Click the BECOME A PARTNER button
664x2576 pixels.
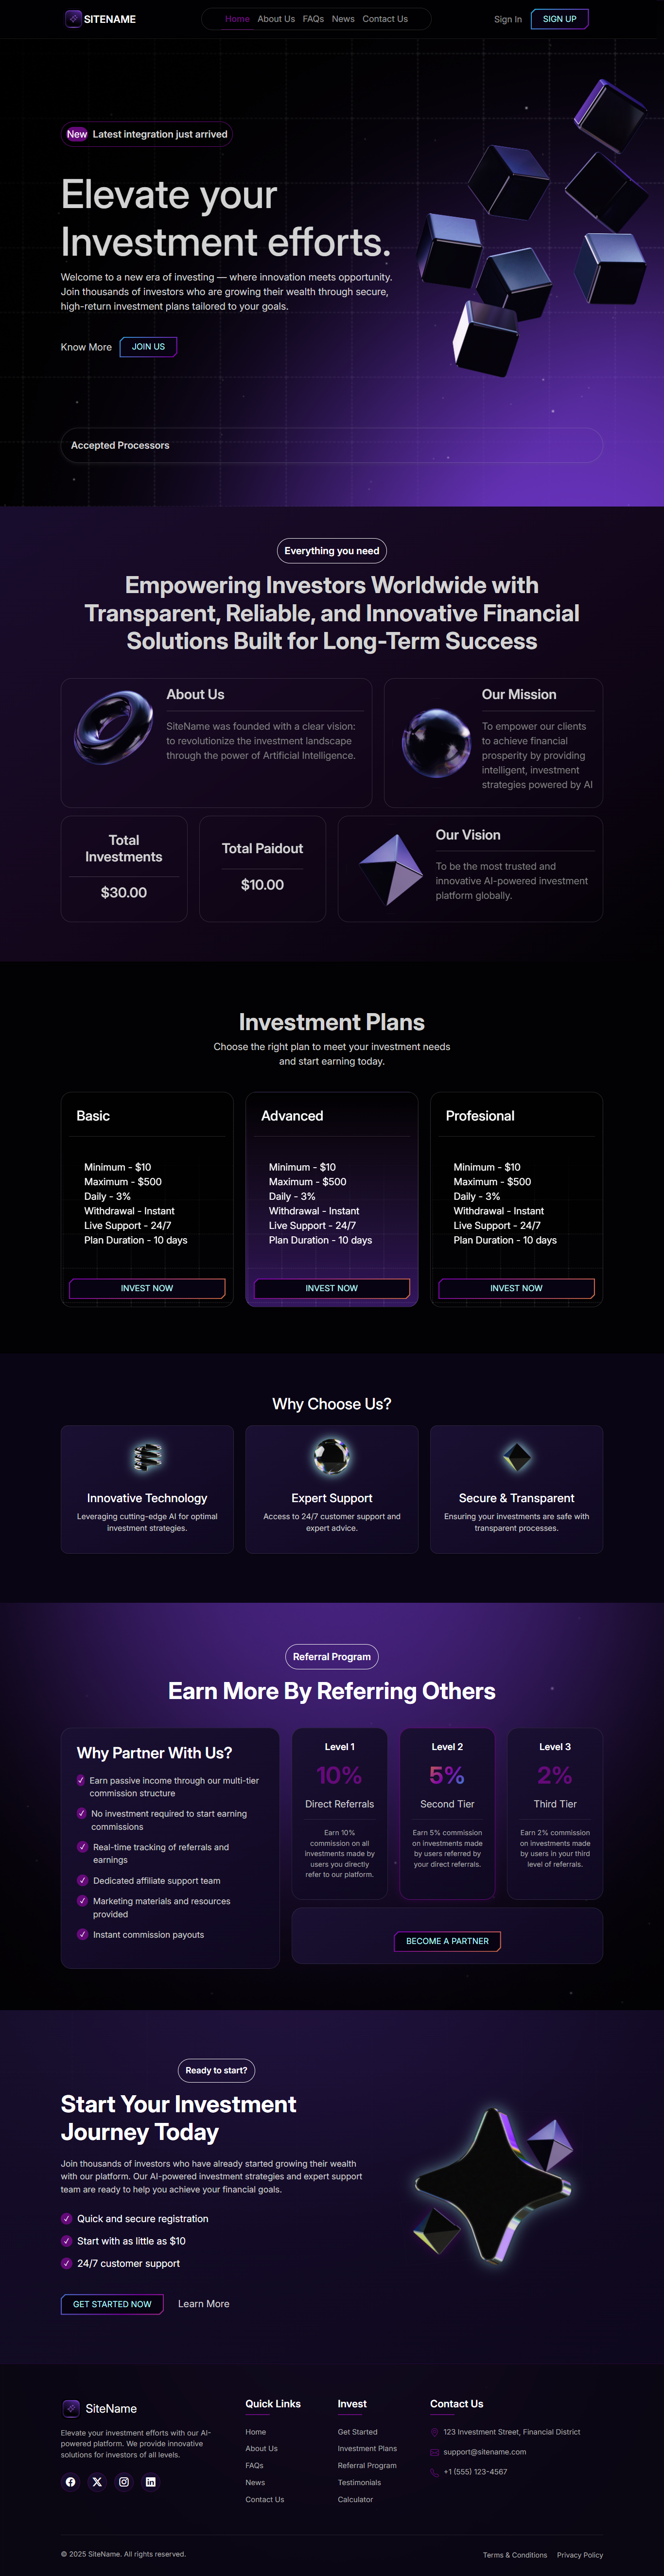tap(447, 1941)
